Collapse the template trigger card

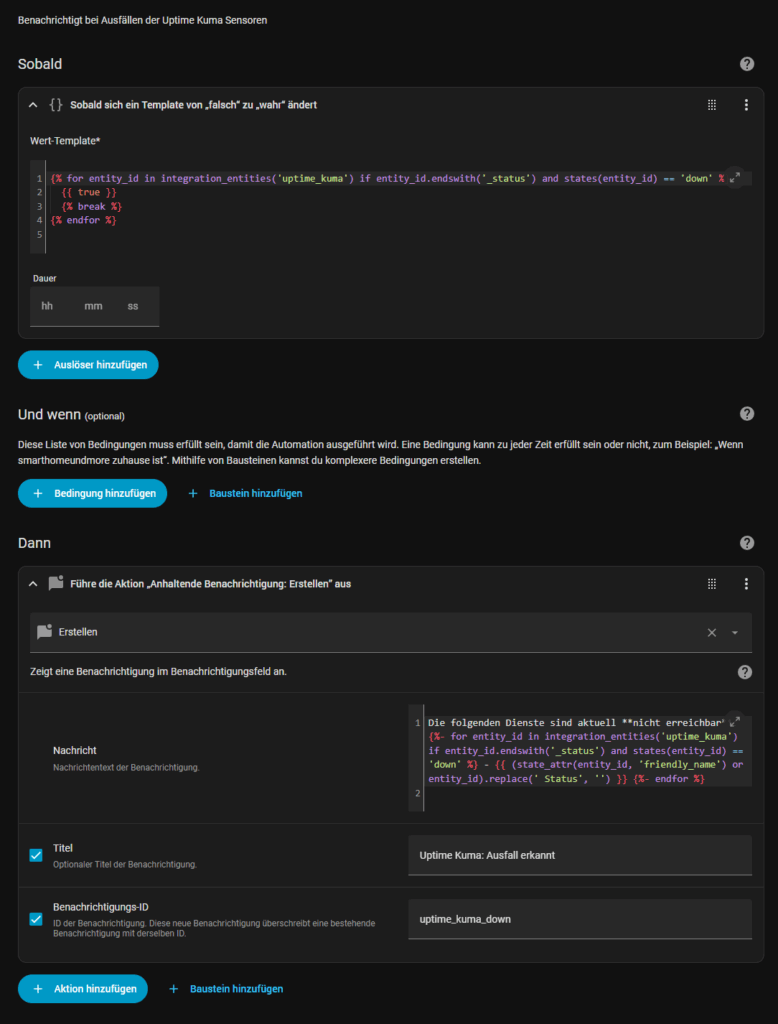33,104
